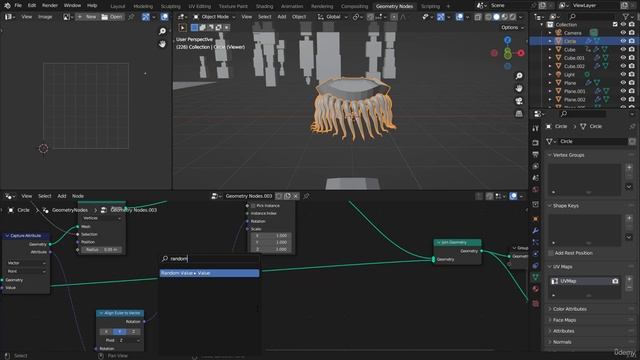This screenshot has height=360, width=640.
Task: Add a UV map with plus button
Action: coord(629,279)
